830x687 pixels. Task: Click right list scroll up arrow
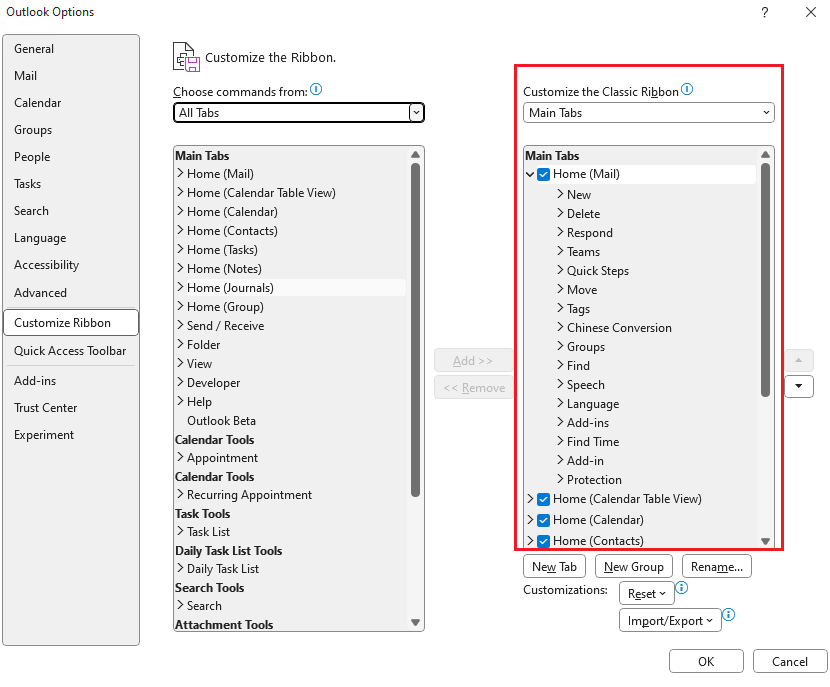point(765,155)
